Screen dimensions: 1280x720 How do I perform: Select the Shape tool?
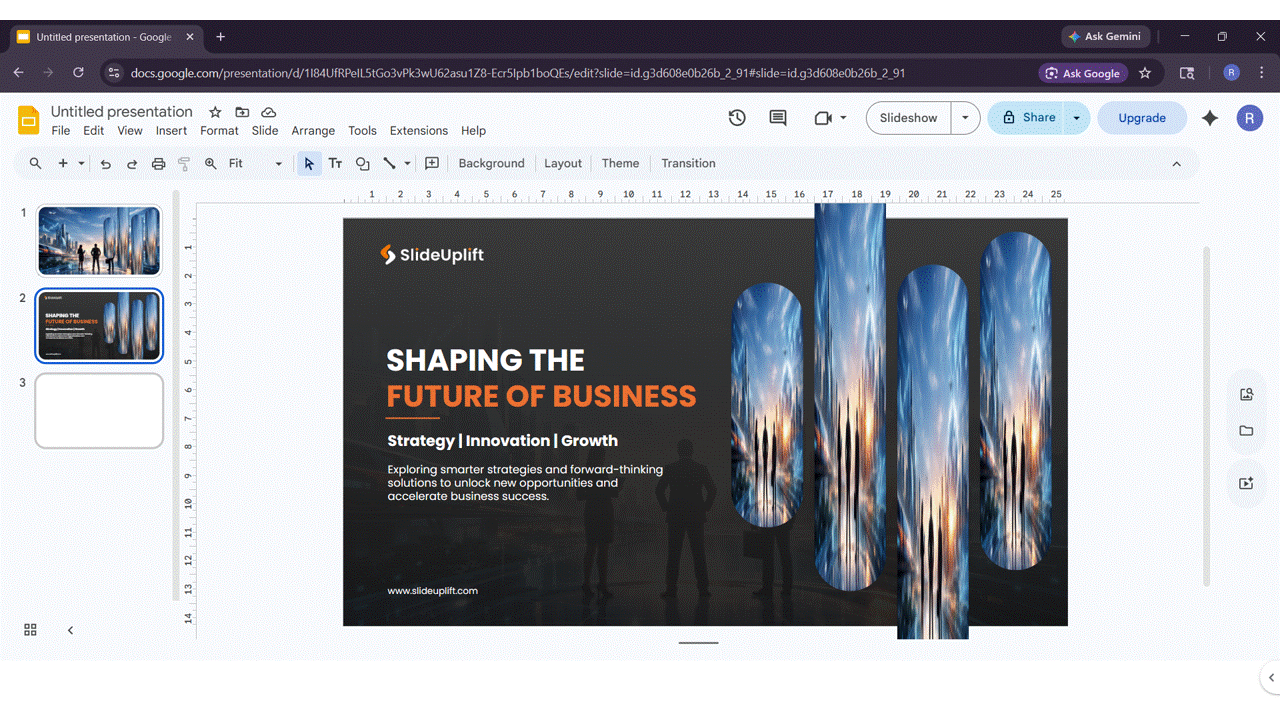362,163
